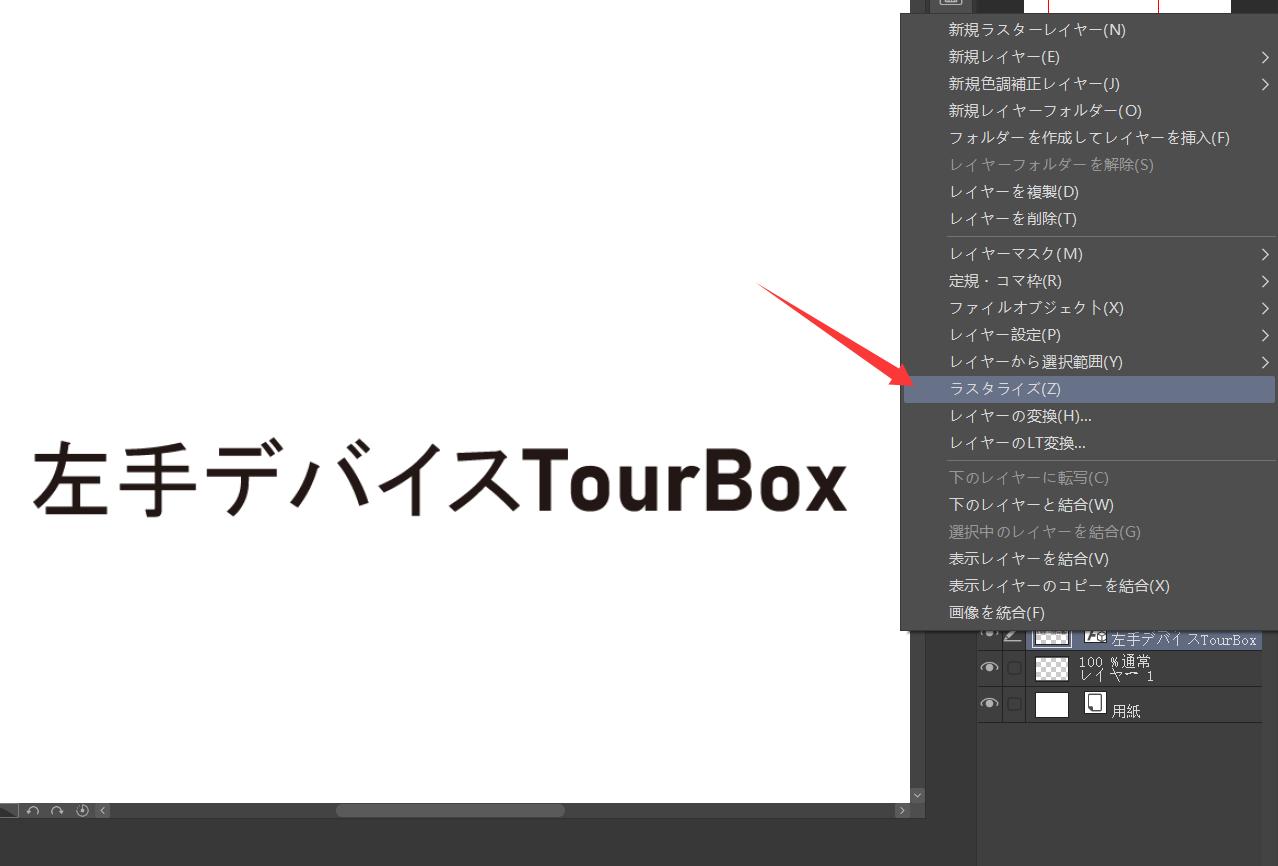Click the text layer type icon
The image size is (1278, 866).
(x=1095, y=637)
